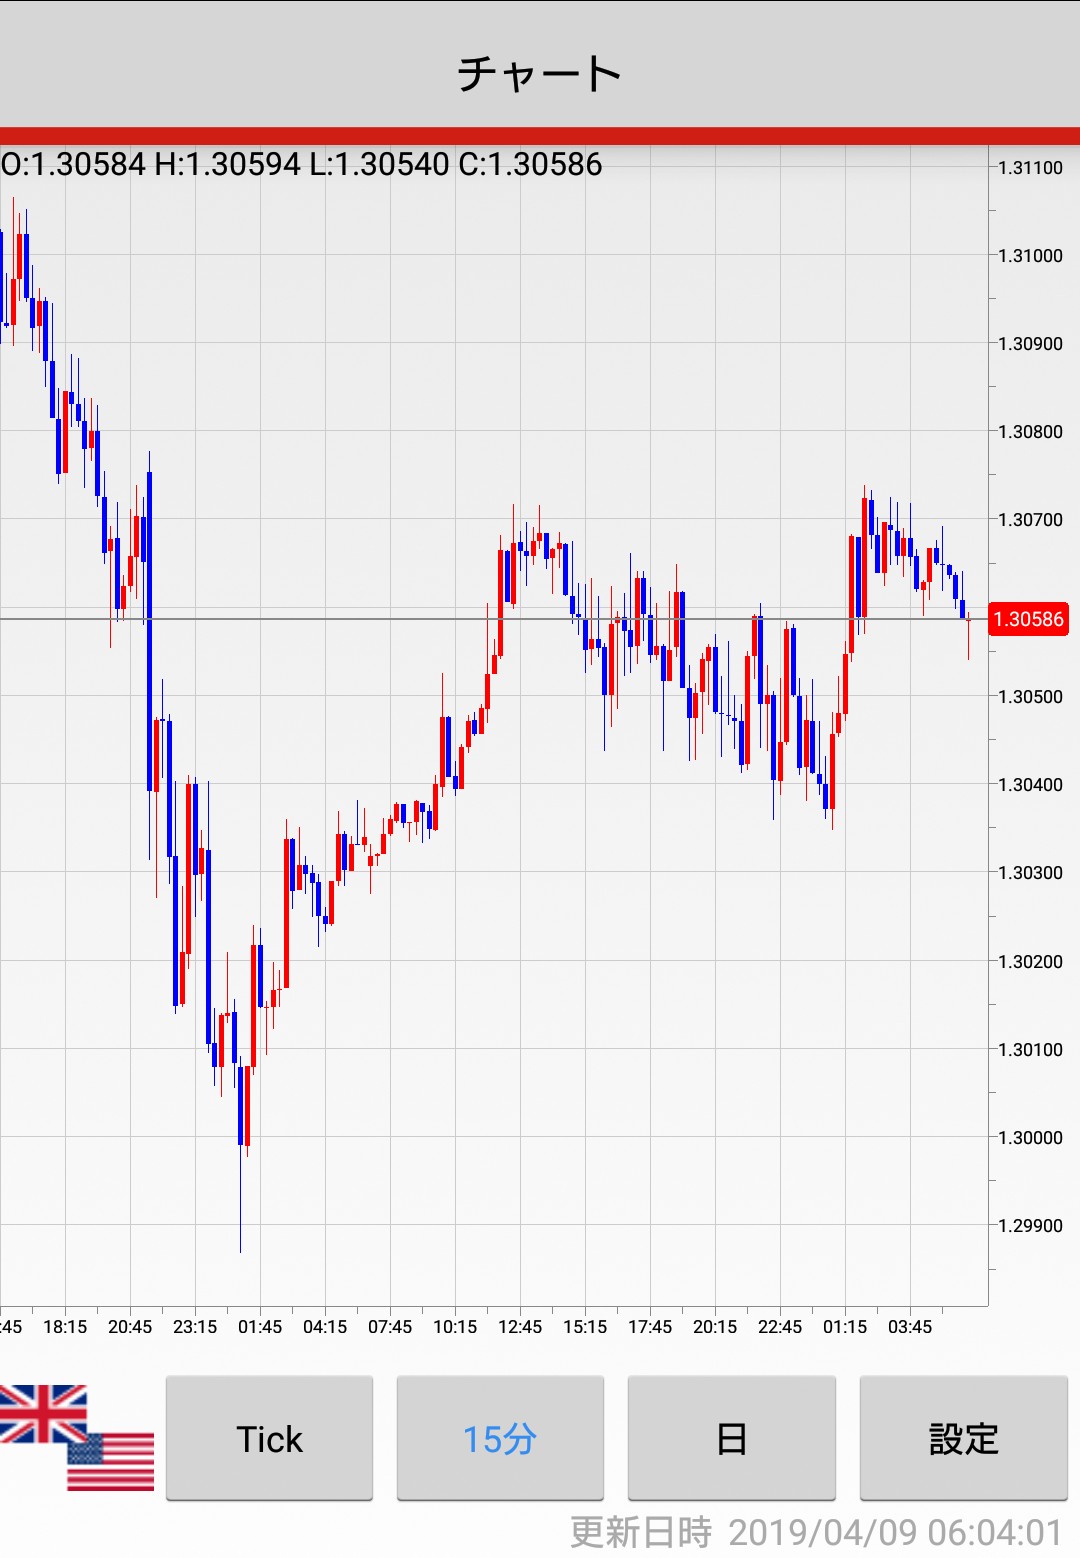1080x1558 pixels.
Task: Tap the 更新日時 update timestamp
Action: point(815,1532)
